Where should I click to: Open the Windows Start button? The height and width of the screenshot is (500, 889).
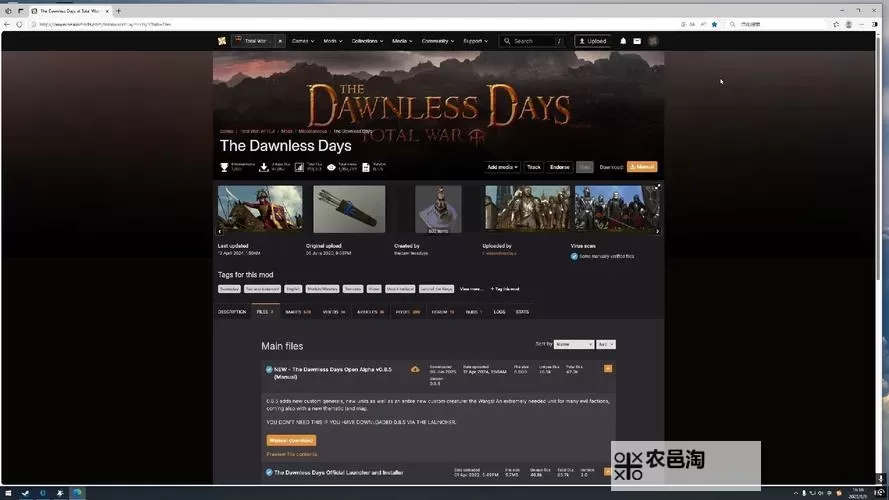tap(8, 493)
